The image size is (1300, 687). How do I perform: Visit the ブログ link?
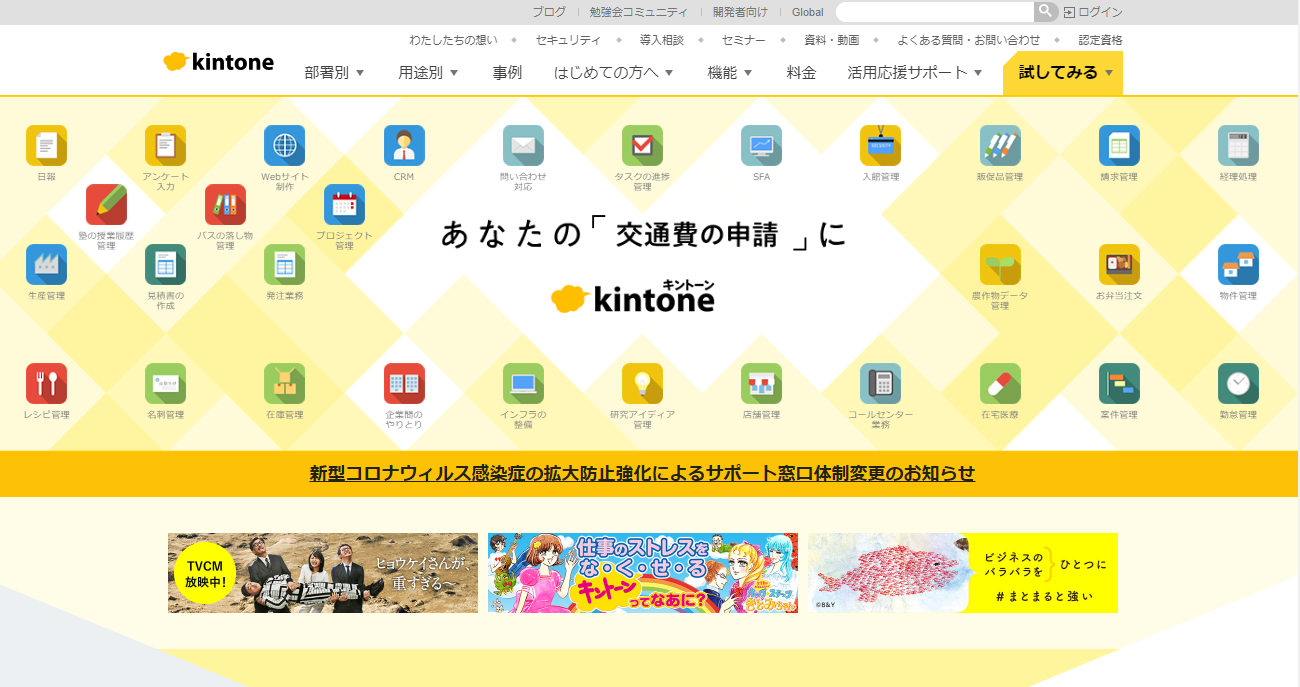[x=549, y=12]
